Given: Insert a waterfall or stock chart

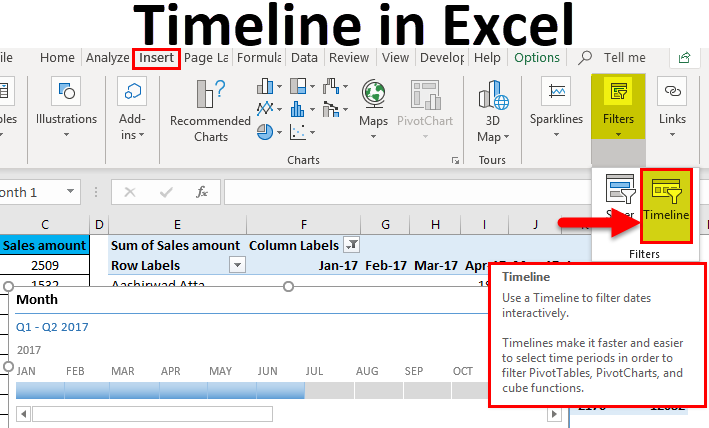Looking at the screenshot, I should pyautogui.click(x=331, y=86).
